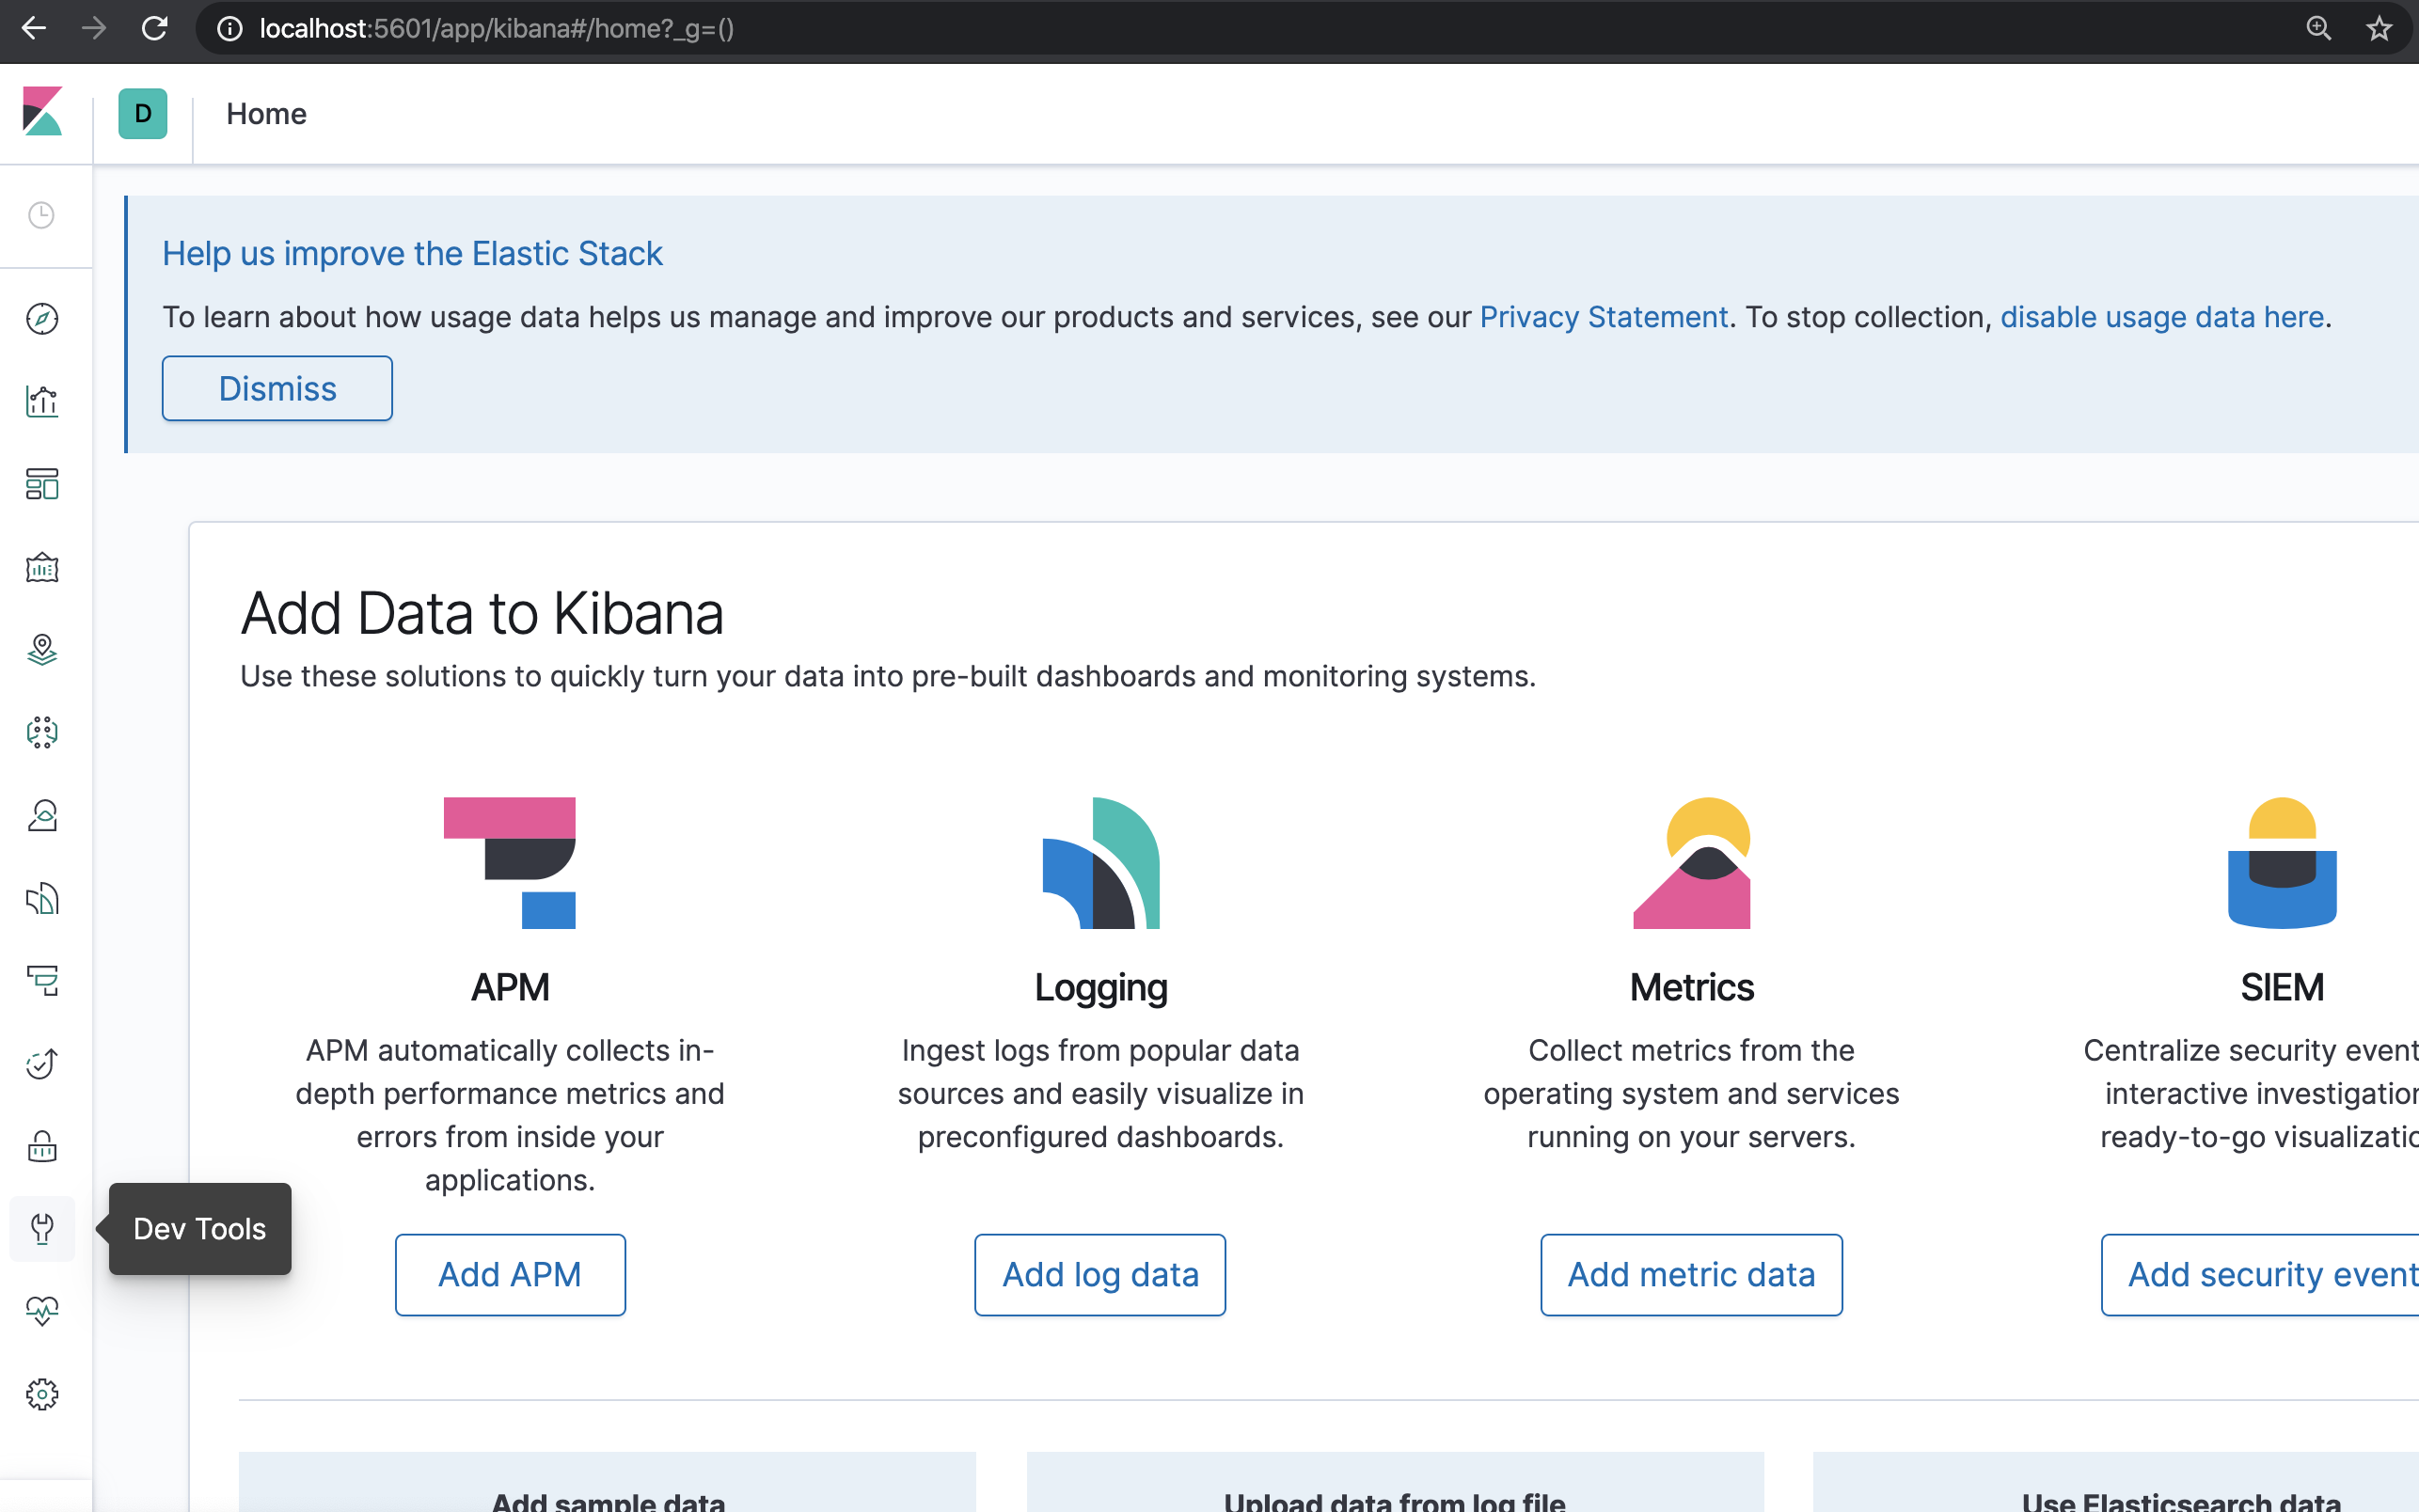
Task: Open the Dashboard sidebar icon
Action: tap(42, 485)
